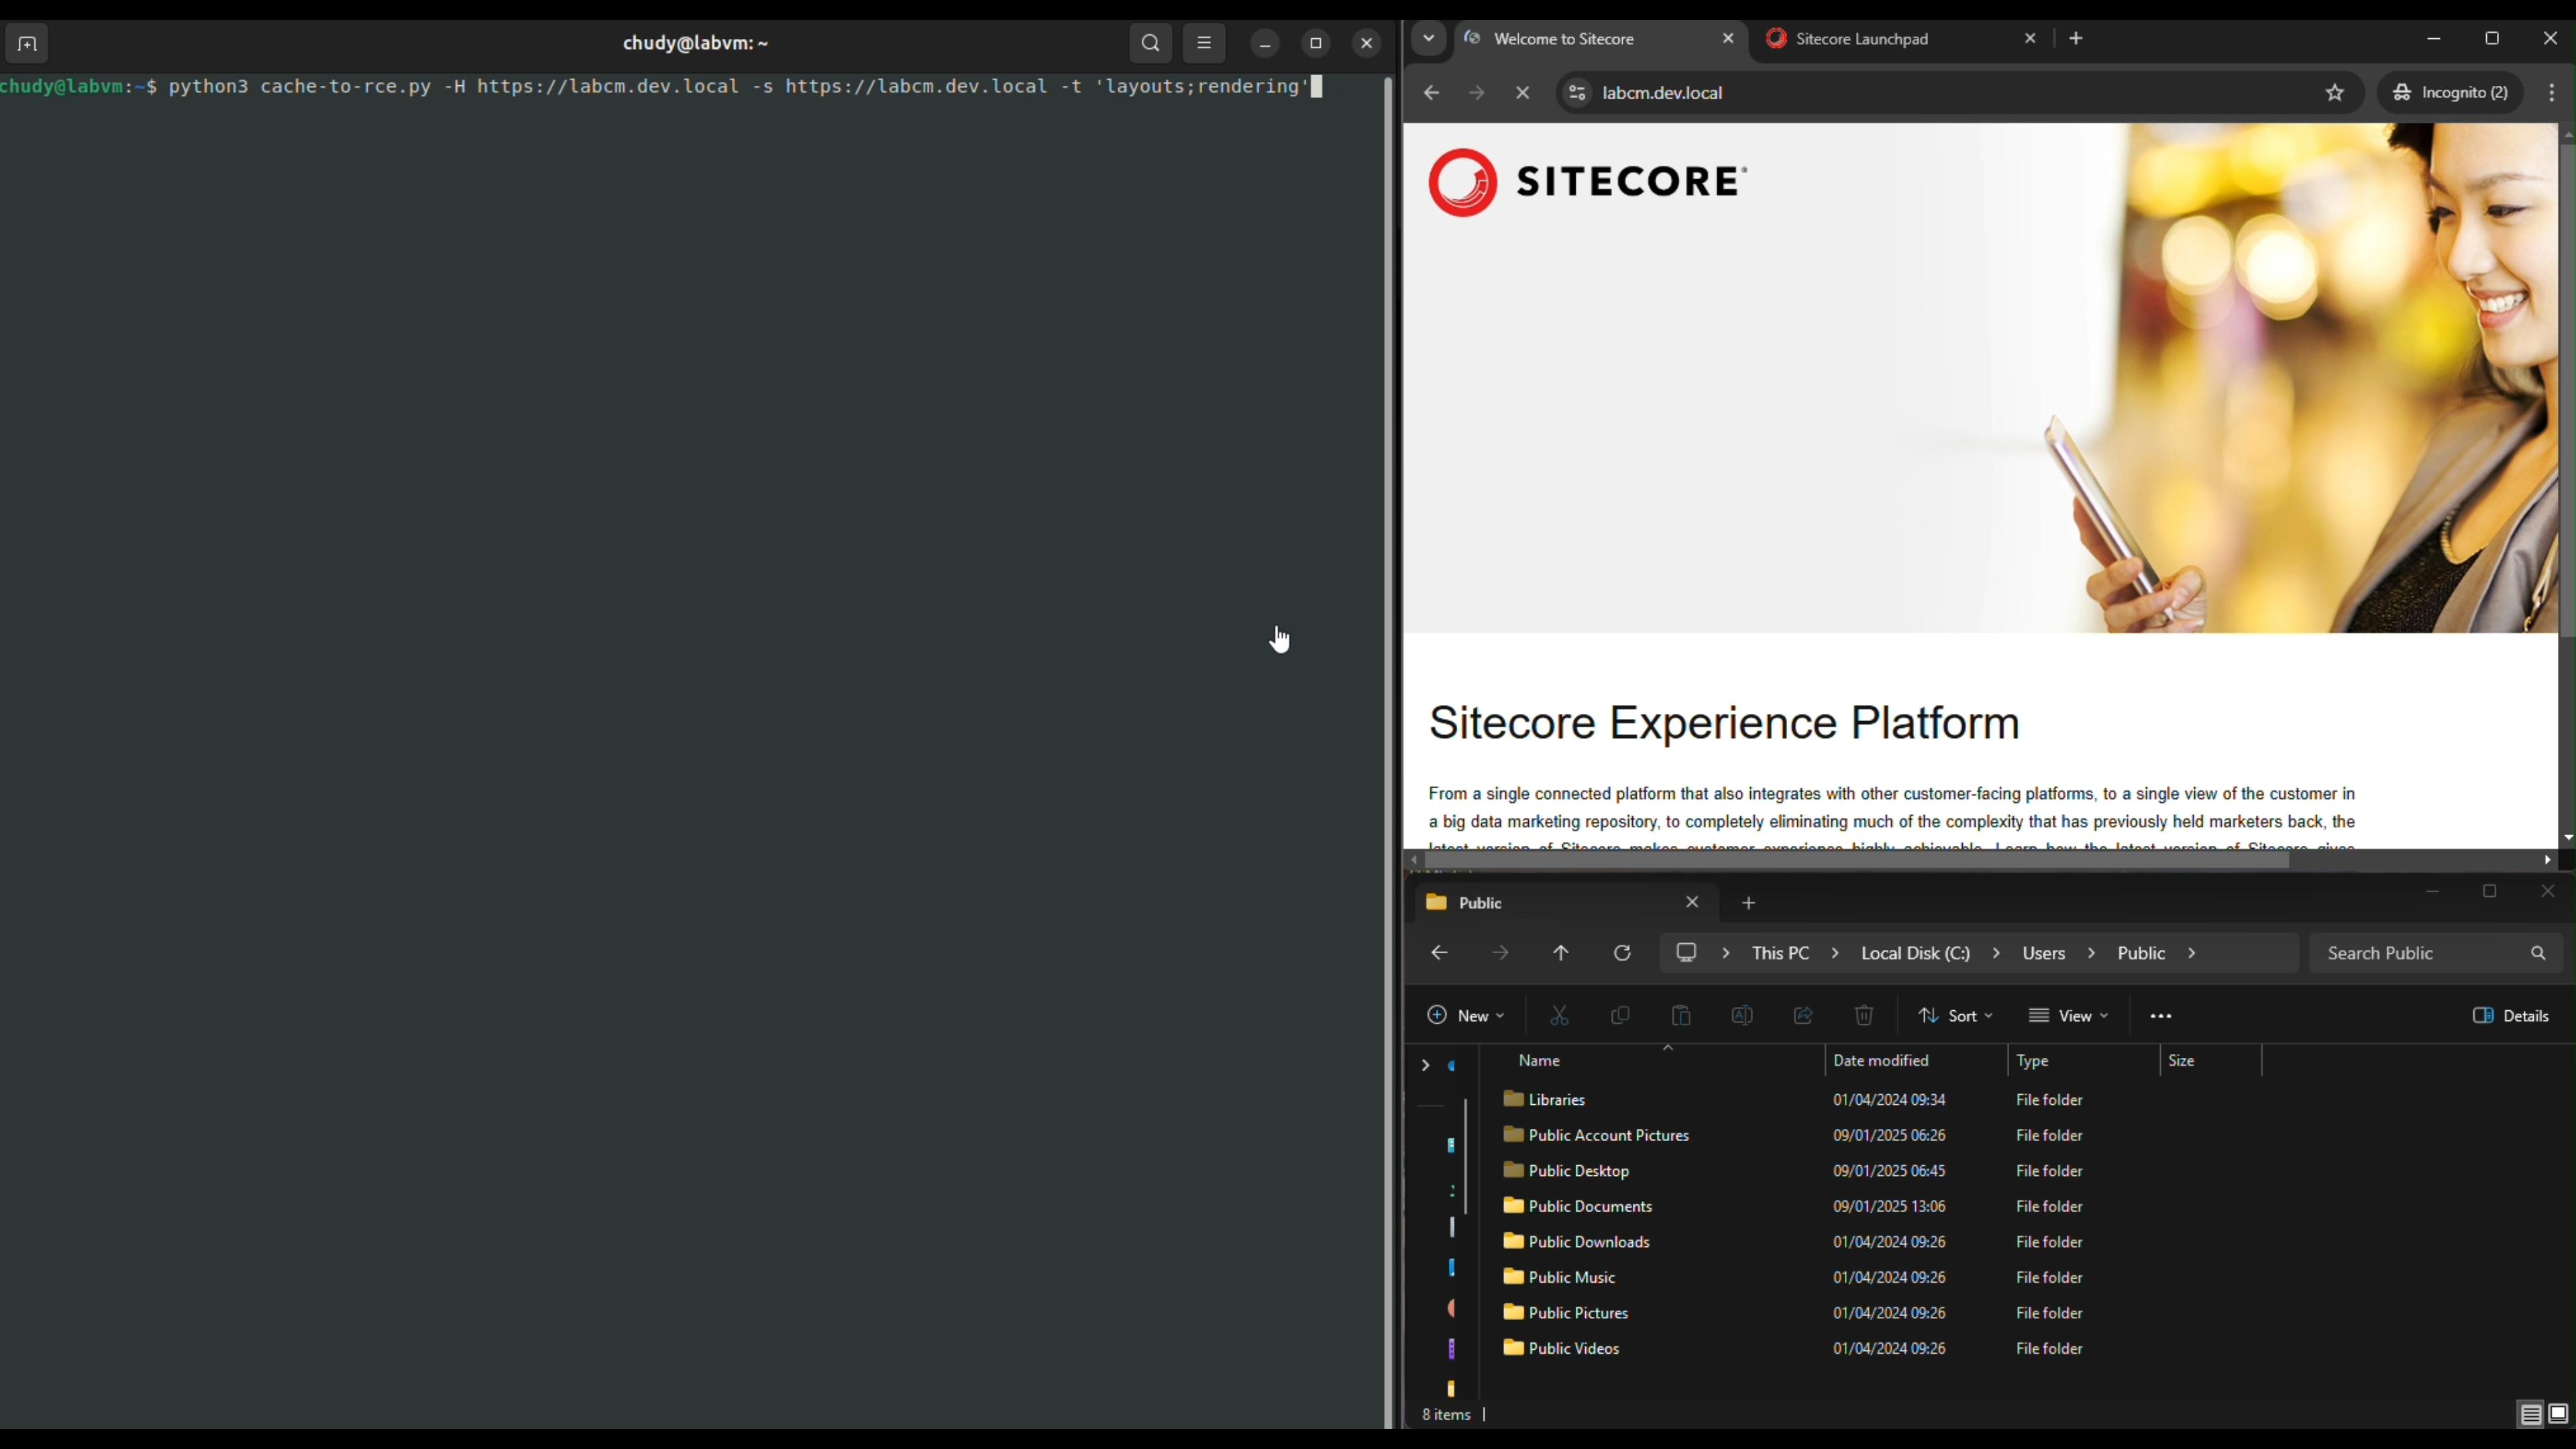
Task: Open terminal search magnifier icon
Action: 1151,44
